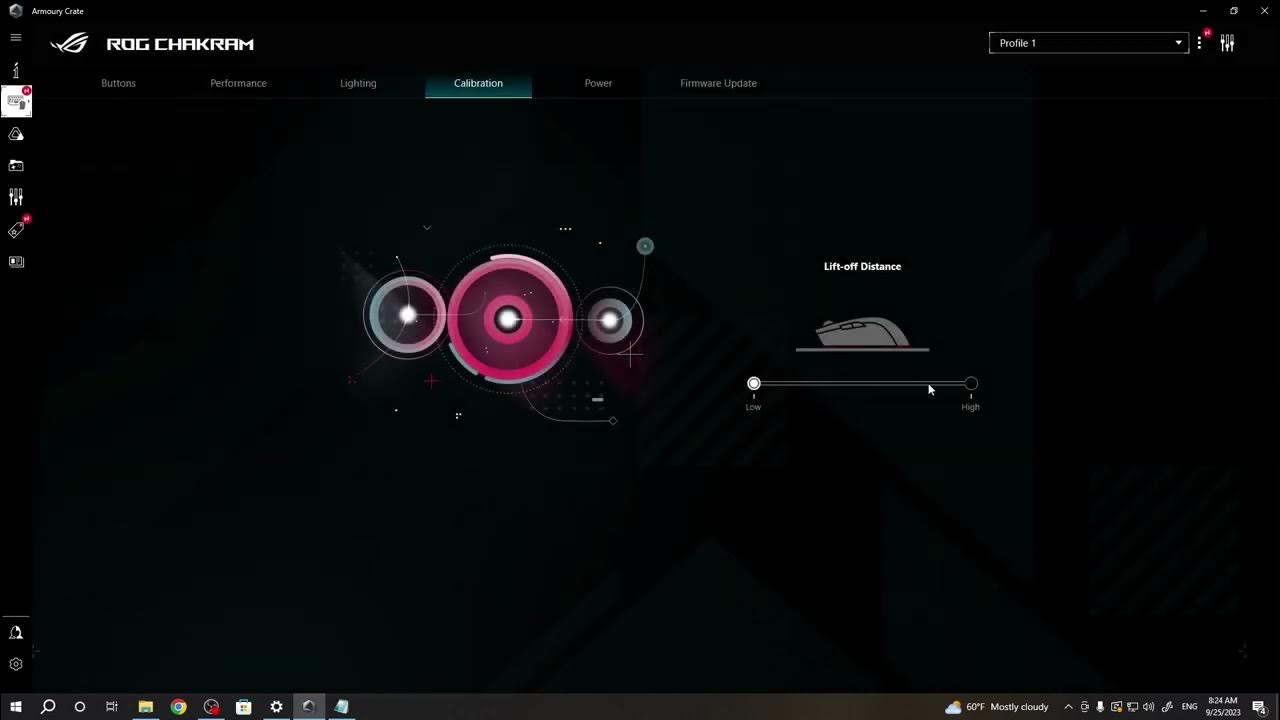Open the promotions tag icon with notification

click(x=16, y=229)
